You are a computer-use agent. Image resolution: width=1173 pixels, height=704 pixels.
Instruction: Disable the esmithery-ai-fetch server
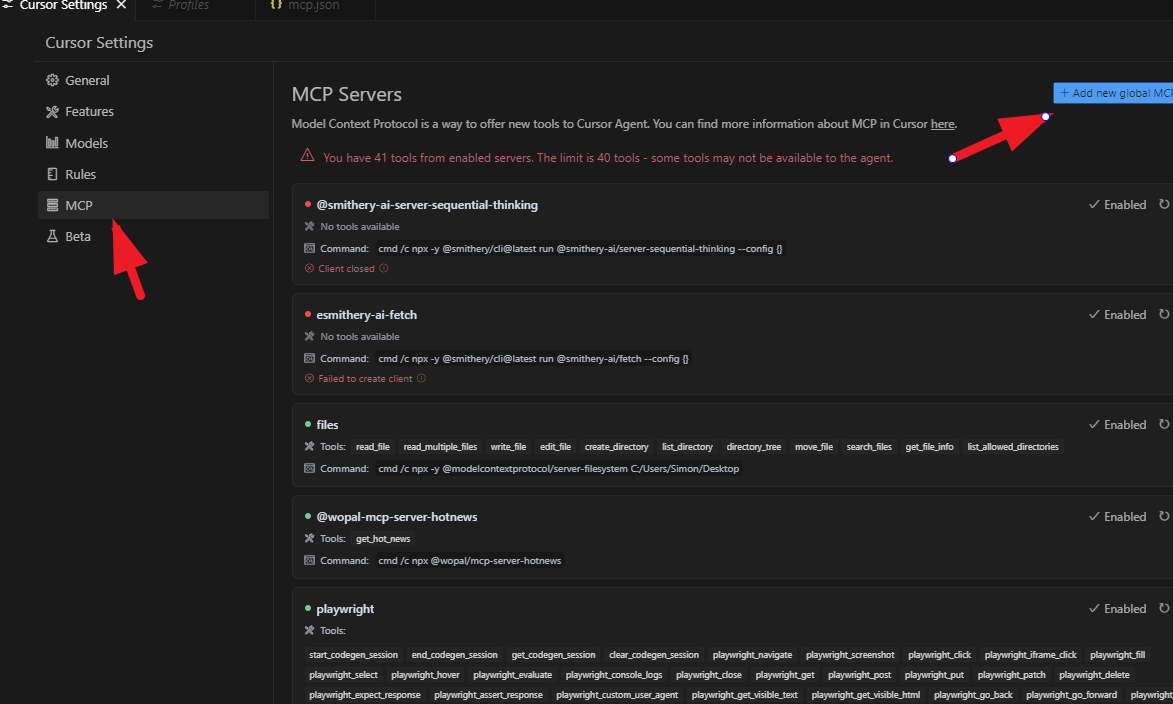coord(1118,315)
